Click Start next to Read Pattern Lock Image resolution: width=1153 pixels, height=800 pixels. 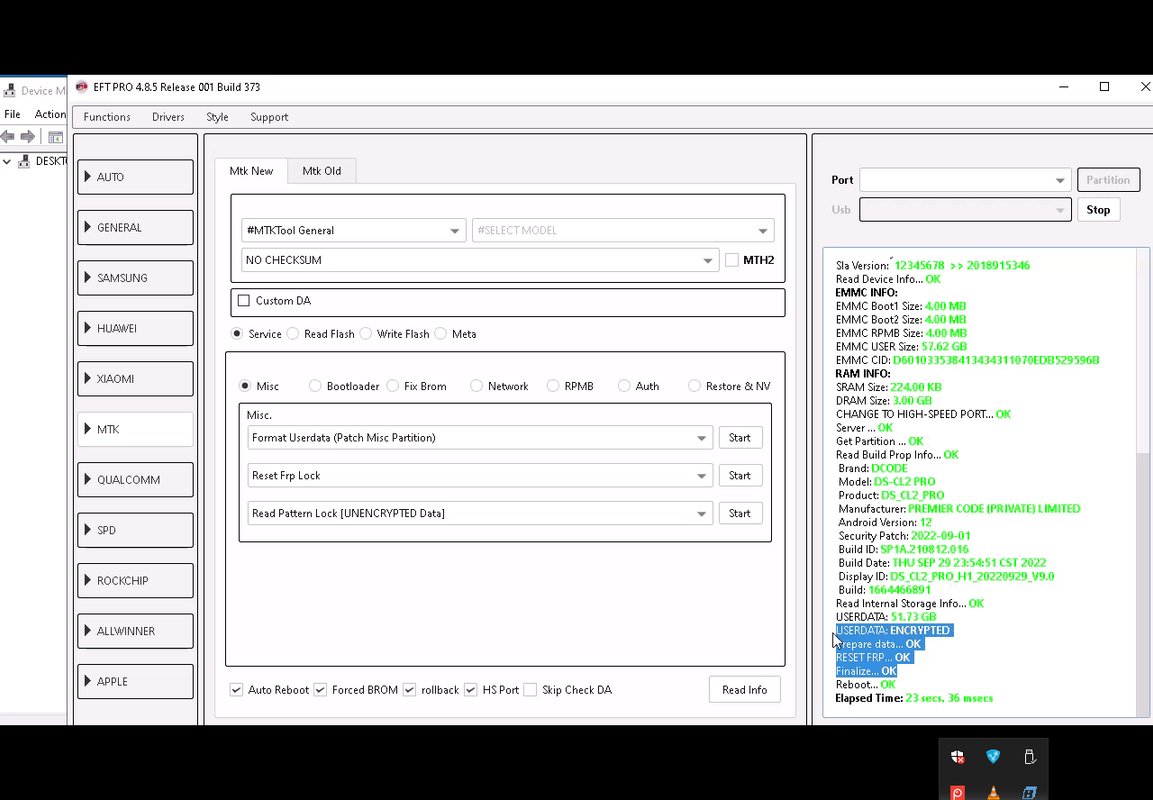pyautogui.click(x=740, y=513)
